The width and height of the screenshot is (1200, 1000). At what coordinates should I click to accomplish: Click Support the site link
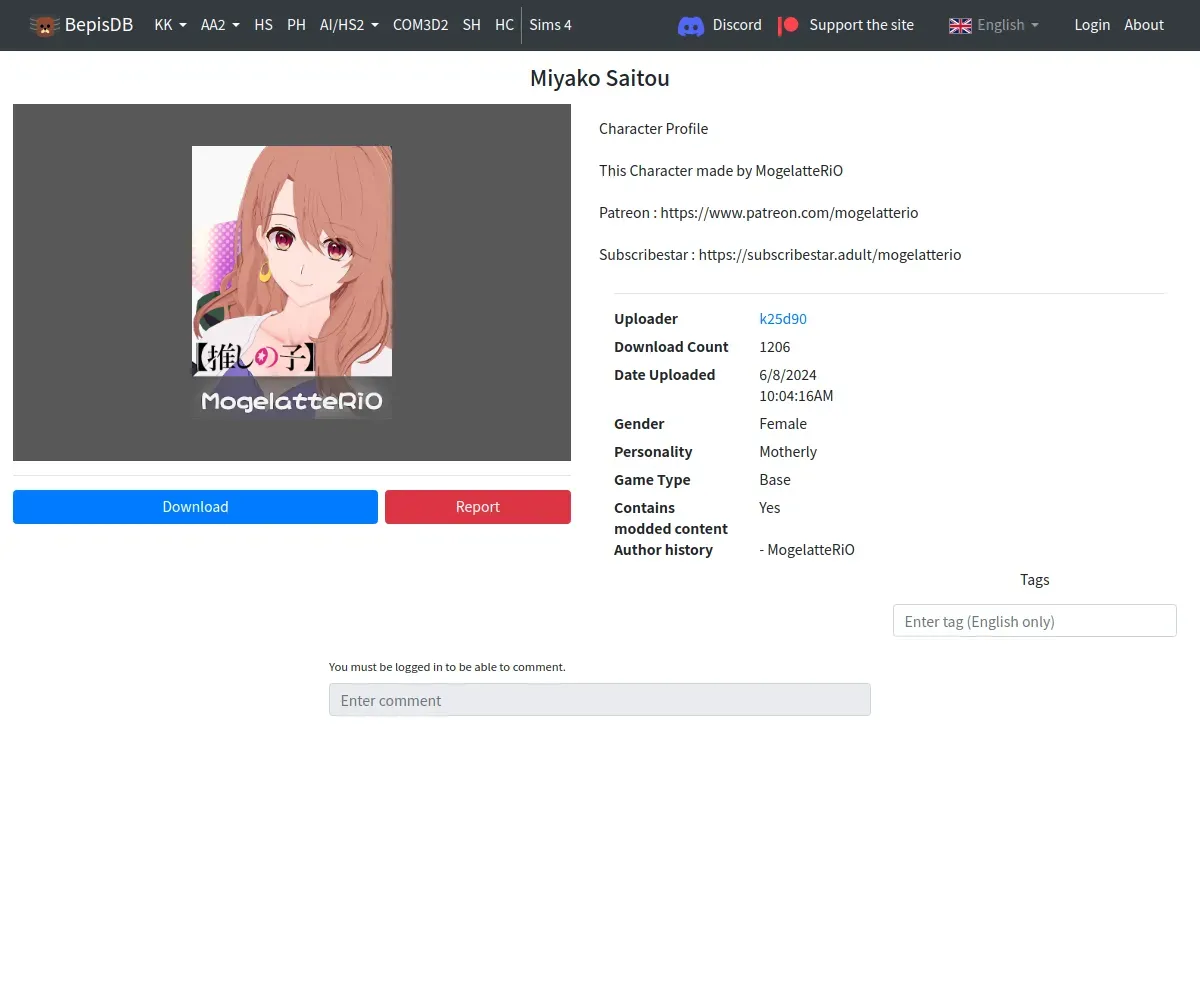(x=861, y=25)
